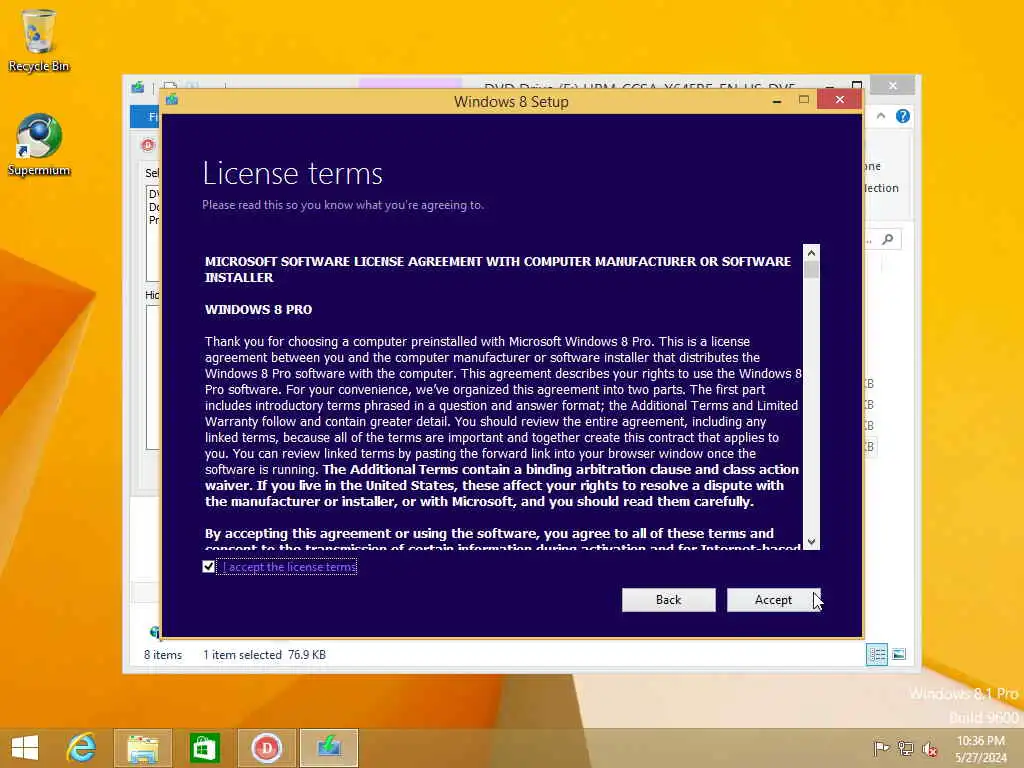
Task: Click the license text scrollbar up arrow
Action: point(811,253)
